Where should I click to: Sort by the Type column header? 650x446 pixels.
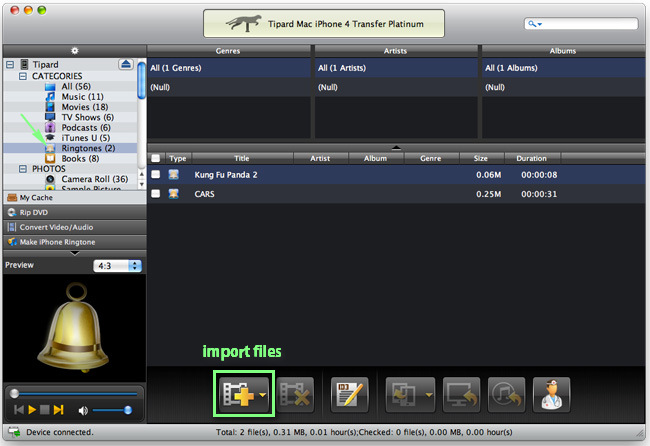click(178, 158)
